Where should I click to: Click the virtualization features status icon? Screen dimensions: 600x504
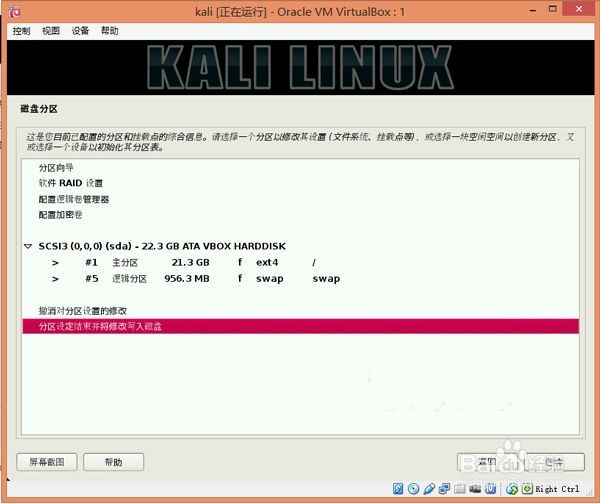pos(491,489)
